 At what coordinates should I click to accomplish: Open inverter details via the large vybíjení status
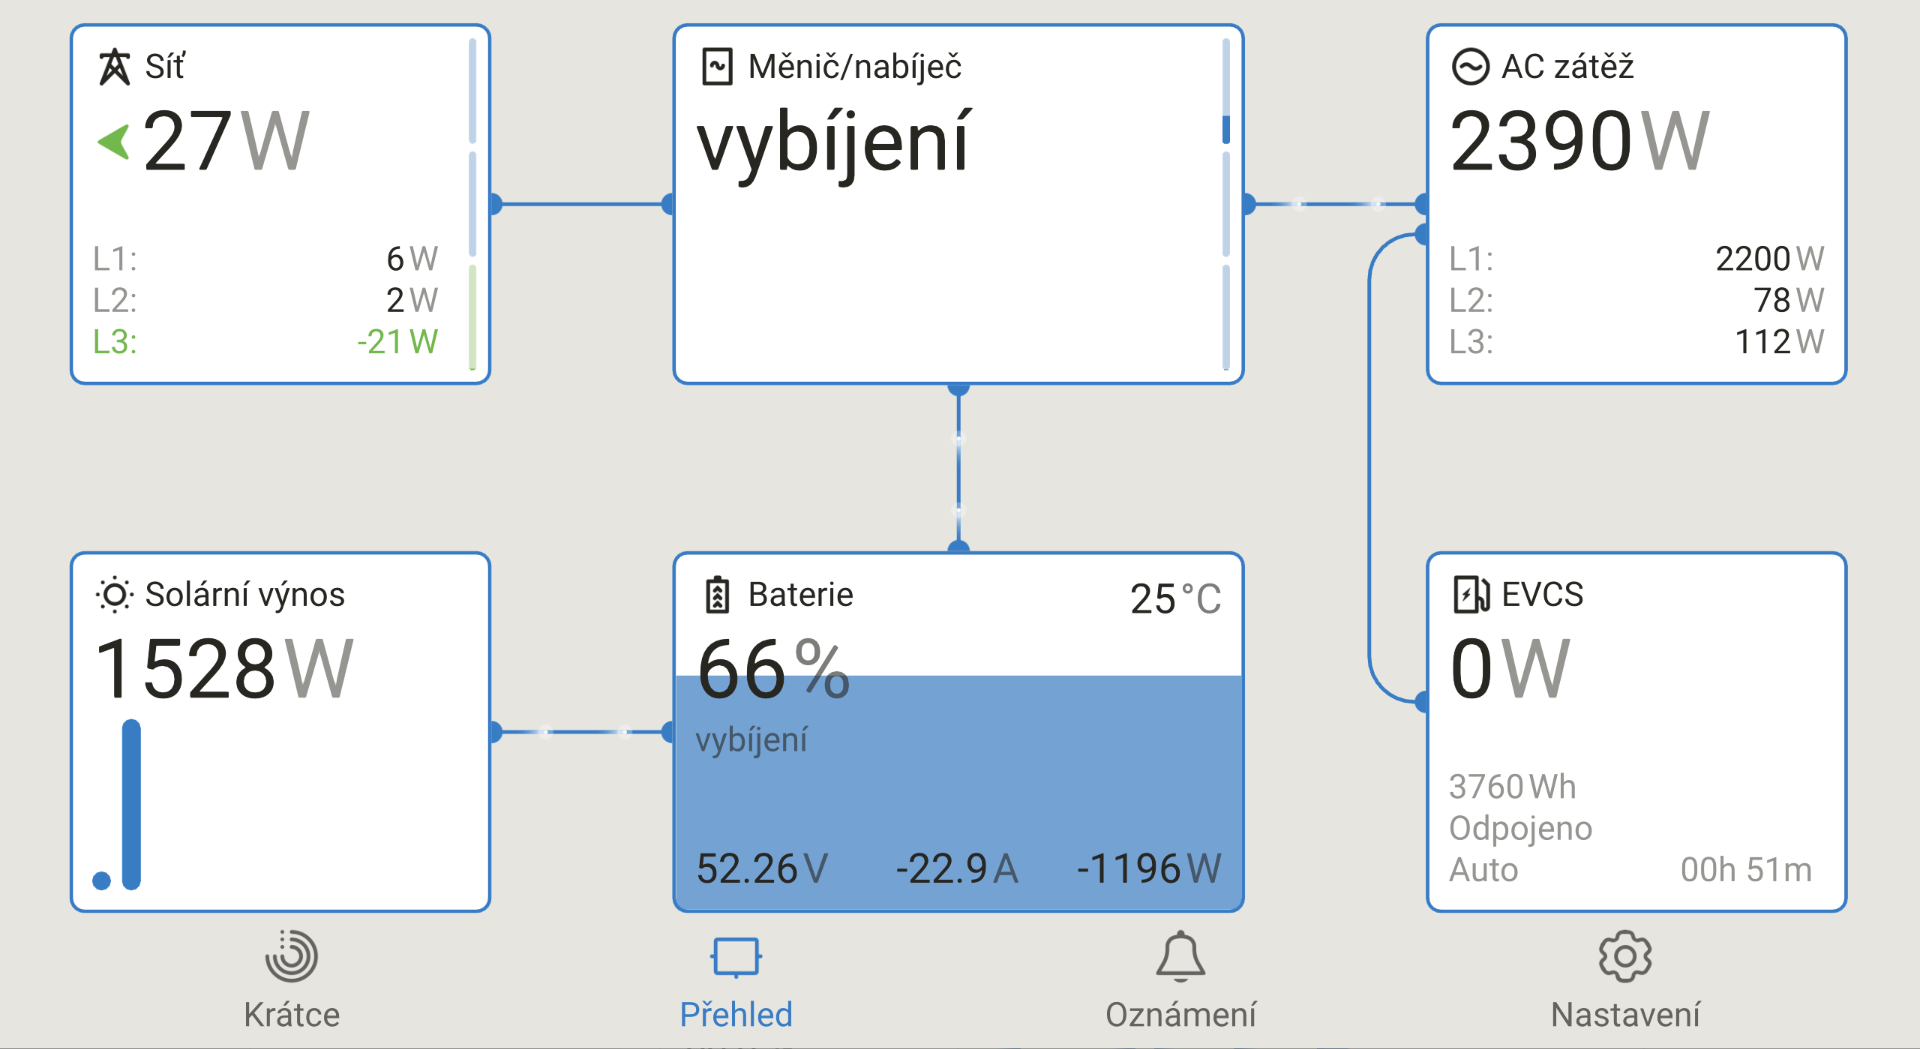coord(833,144)
